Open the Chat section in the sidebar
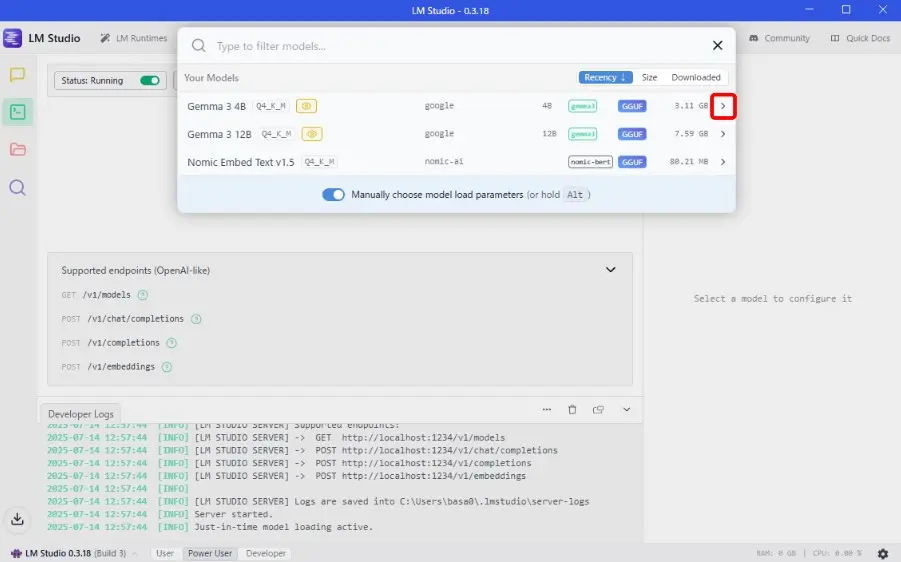This screenshot has width=901, height=562. click(17, 75)
